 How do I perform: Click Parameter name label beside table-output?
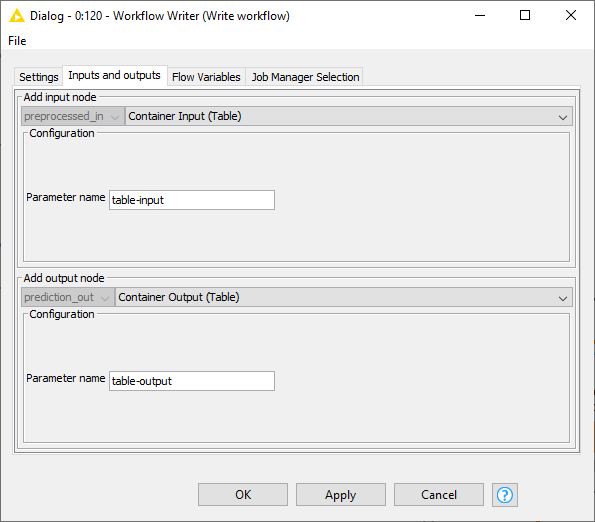click(x=66, y=378)
